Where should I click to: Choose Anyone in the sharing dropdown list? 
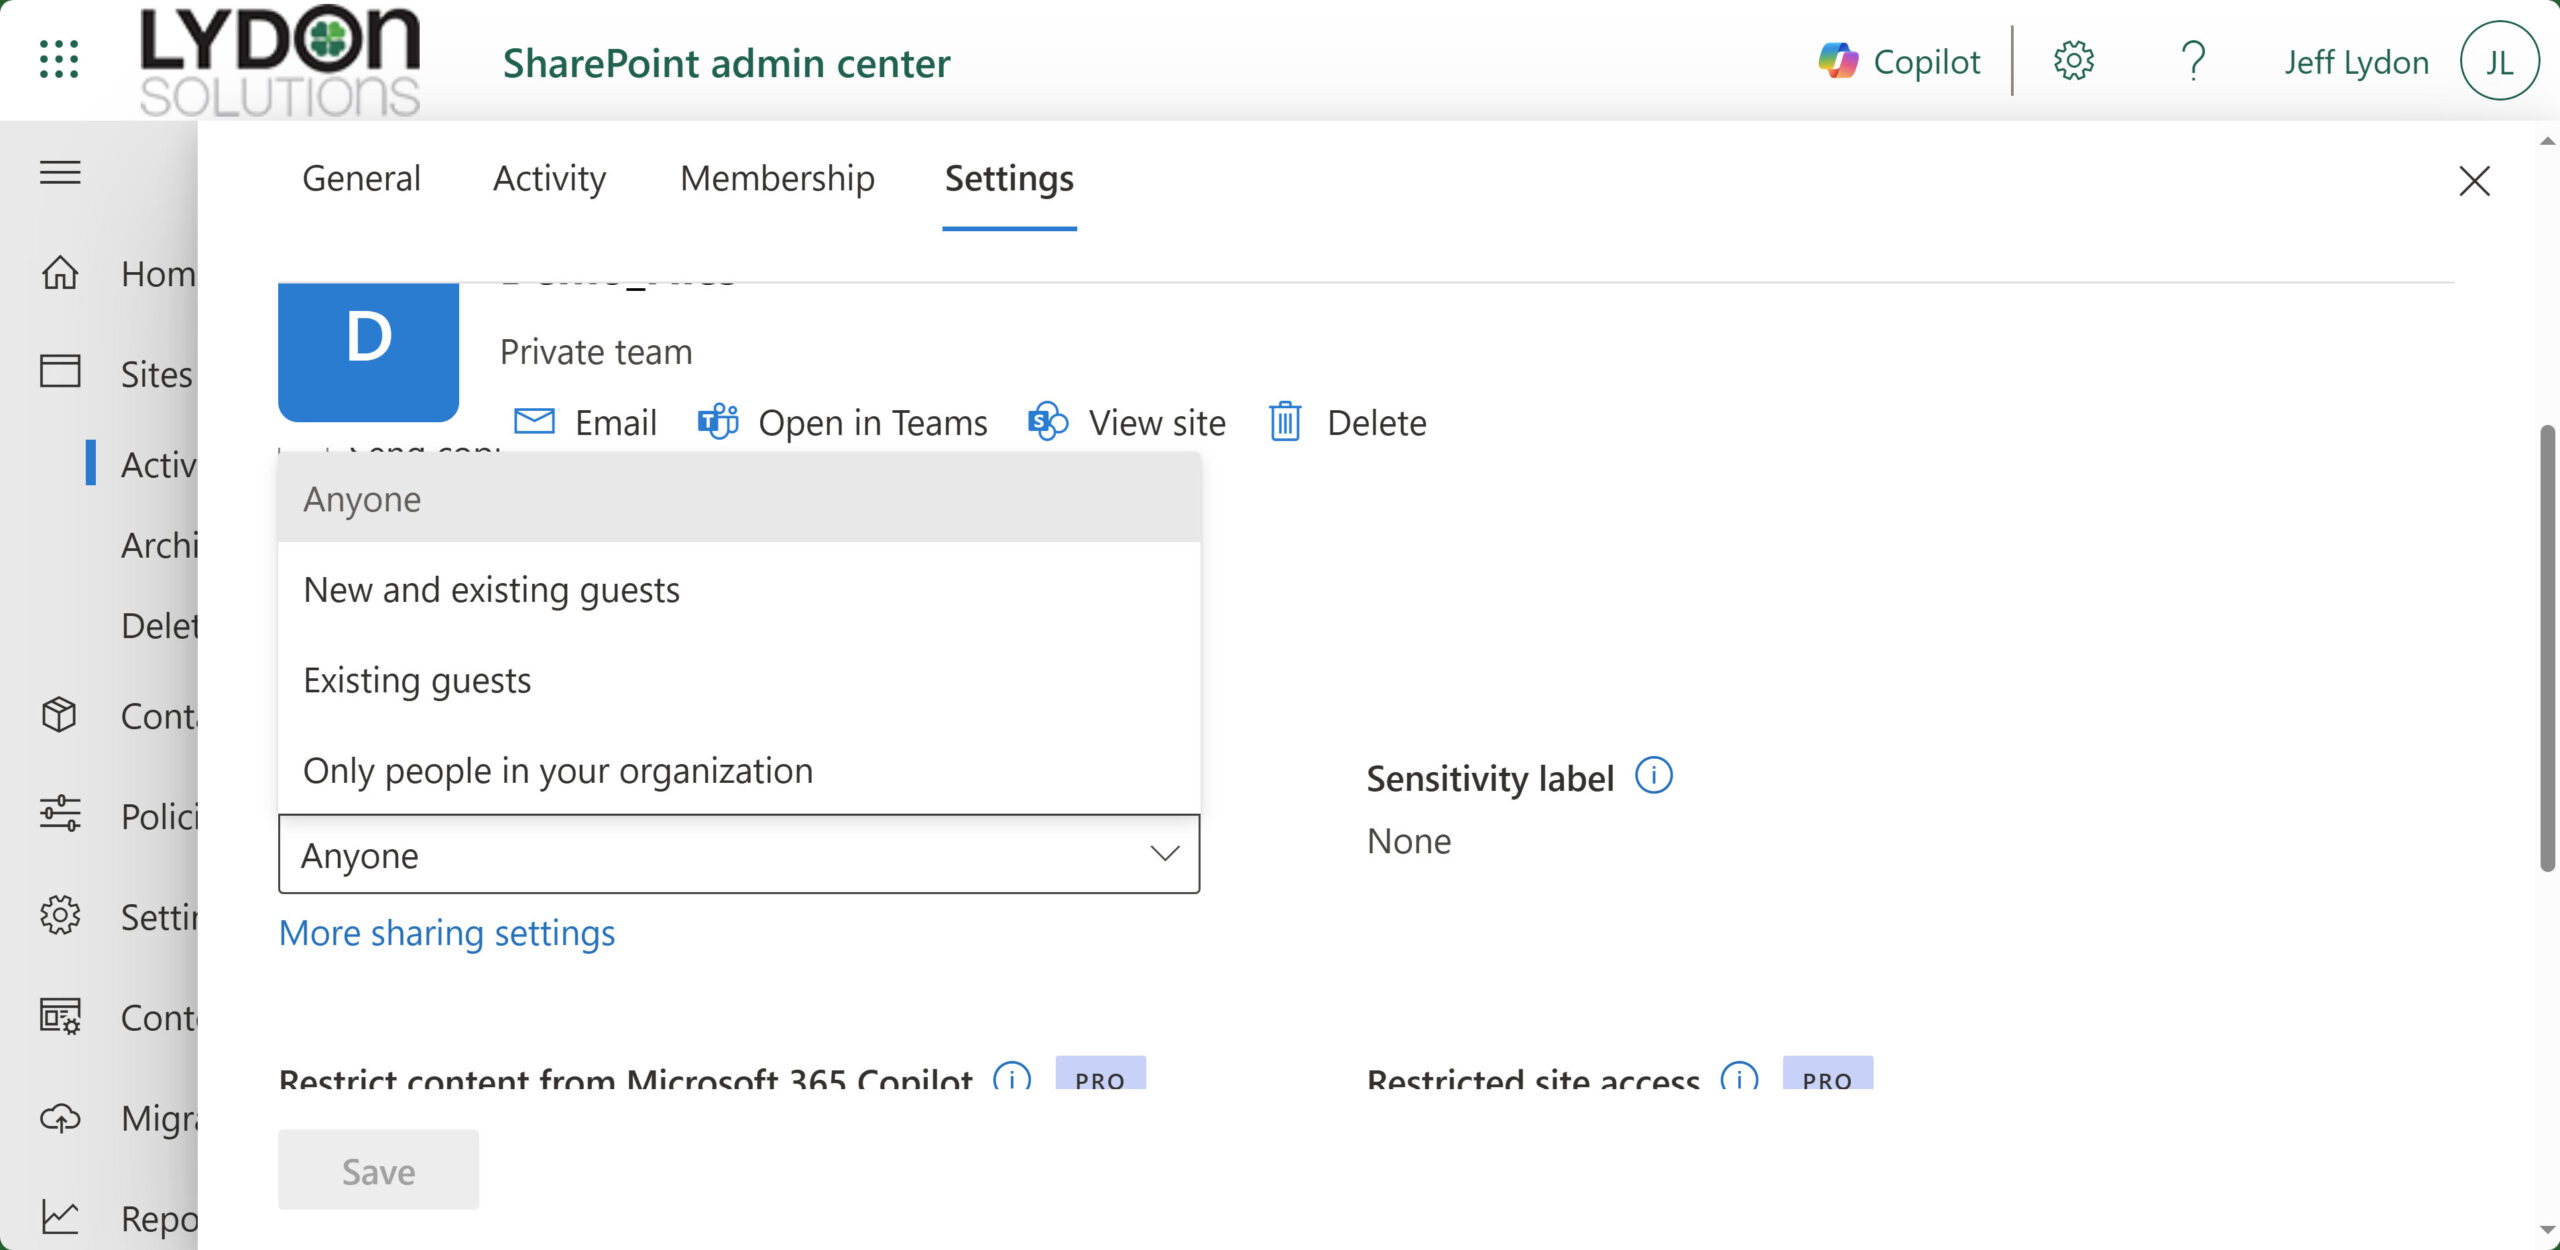[739, 498]
